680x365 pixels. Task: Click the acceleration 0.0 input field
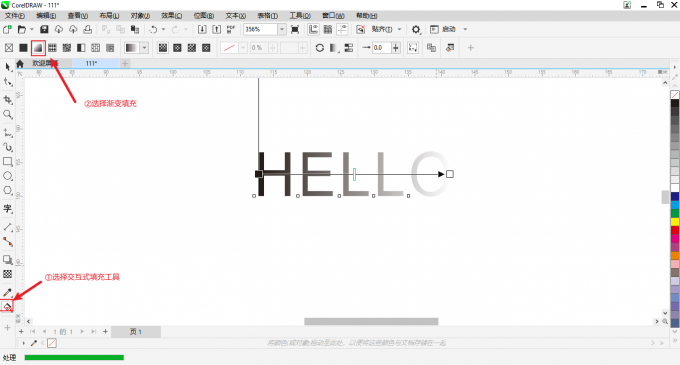[x=382, y=48]
